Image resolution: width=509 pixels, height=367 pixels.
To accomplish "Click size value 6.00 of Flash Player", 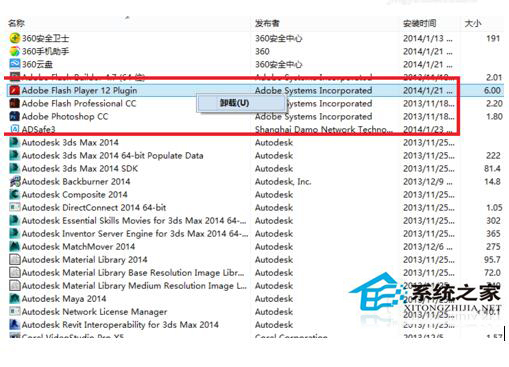I will (492, 90).
